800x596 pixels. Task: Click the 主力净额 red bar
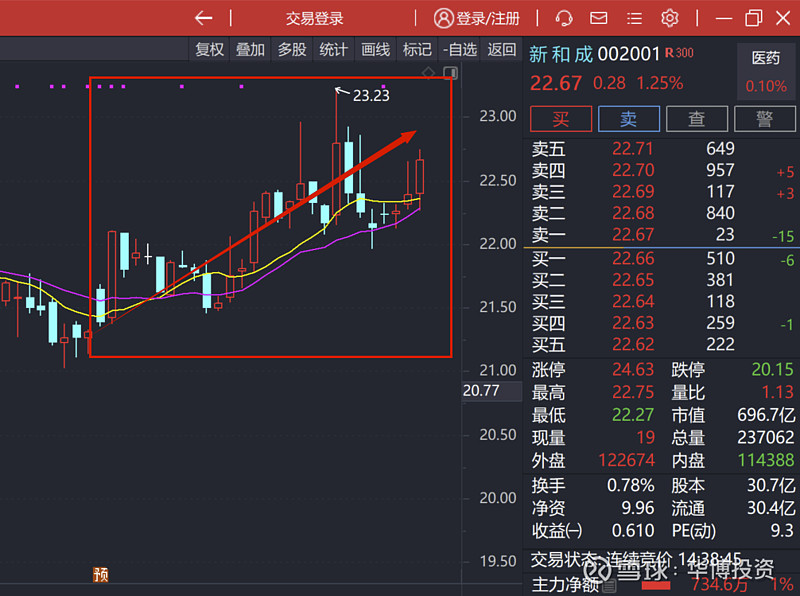pos(656,585)
